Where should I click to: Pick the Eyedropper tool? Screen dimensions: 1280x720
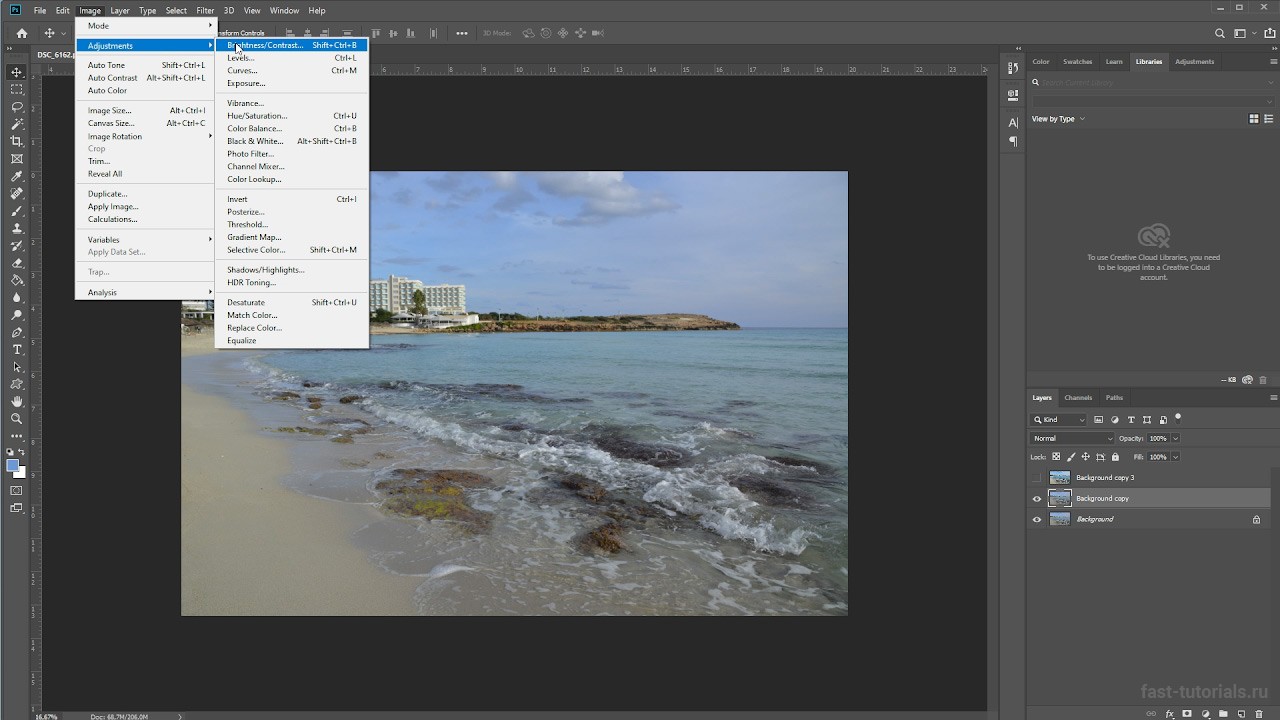pos(17,176)
